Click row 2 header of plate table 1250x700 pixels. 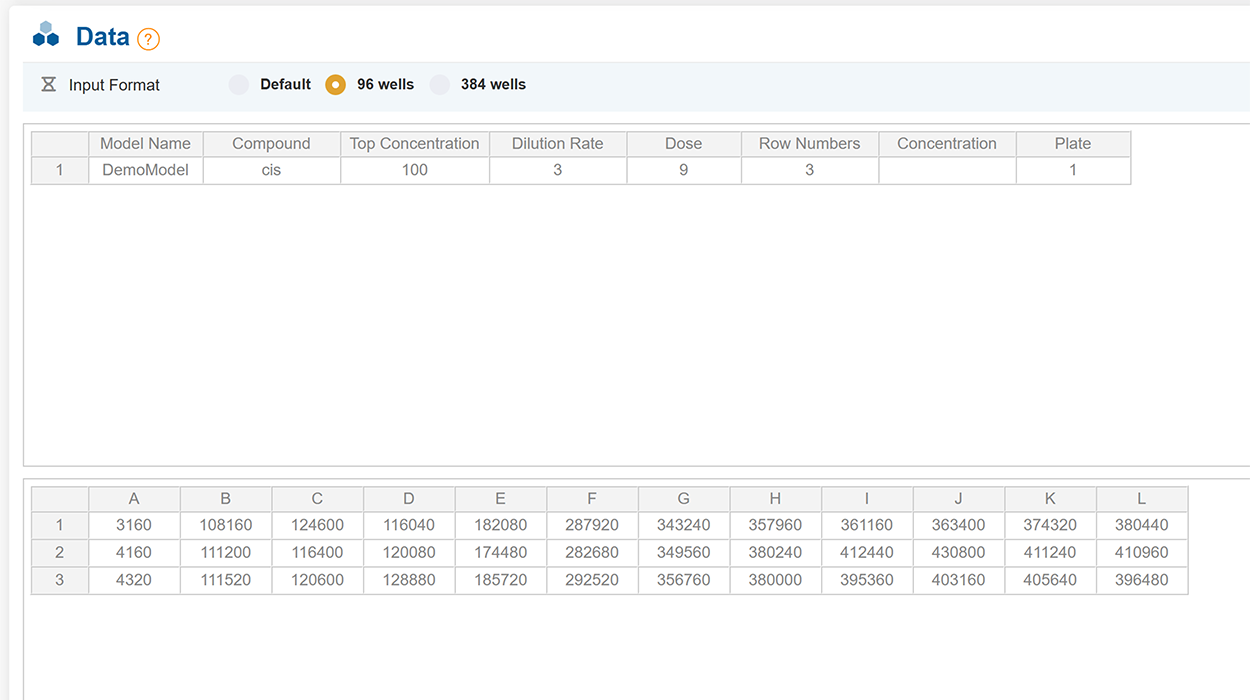(x=60, y=553)
